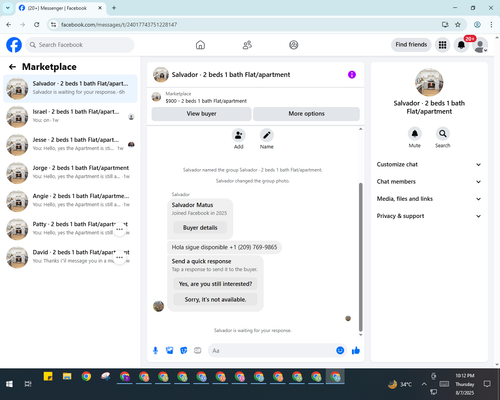Open the Groups icon in top navigation
Screen dimensions: 500x400
pyautogui.click(x=294, y=45)
